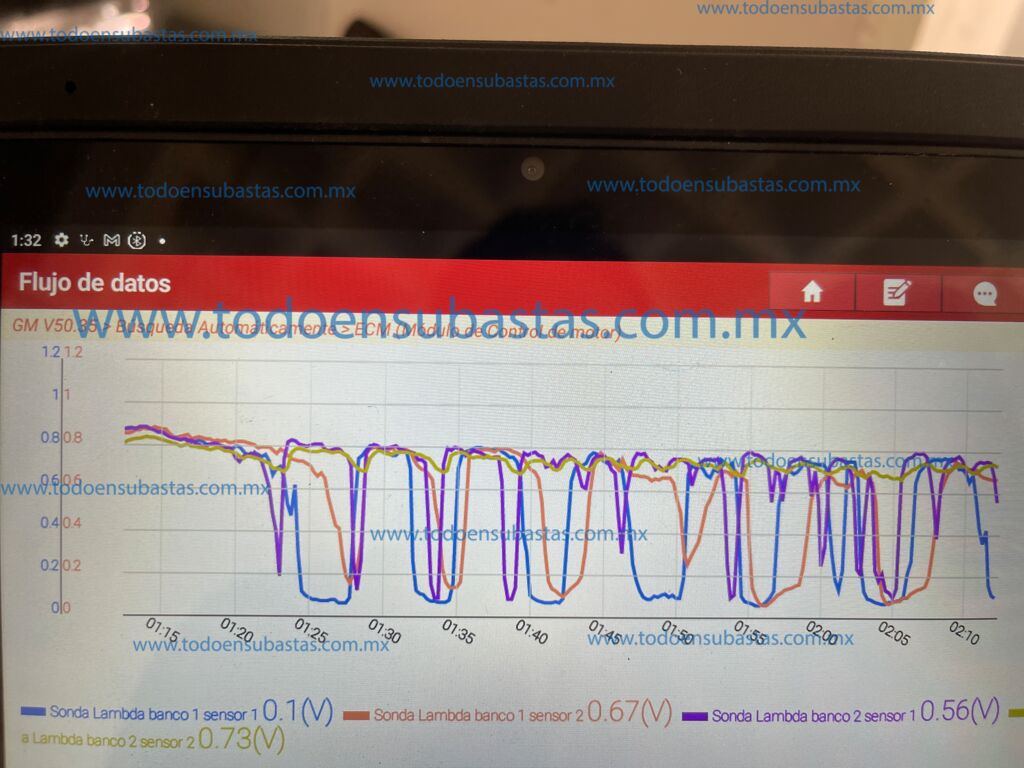Open the edit/notes pencil icon
This screenshot has width=1024, height=768.
pos(897,292)
